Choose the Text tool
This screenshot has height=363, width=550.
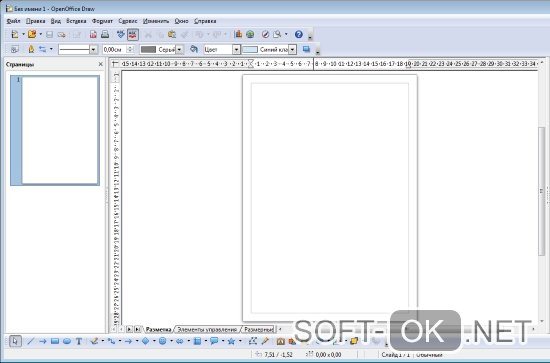[79, 341]
